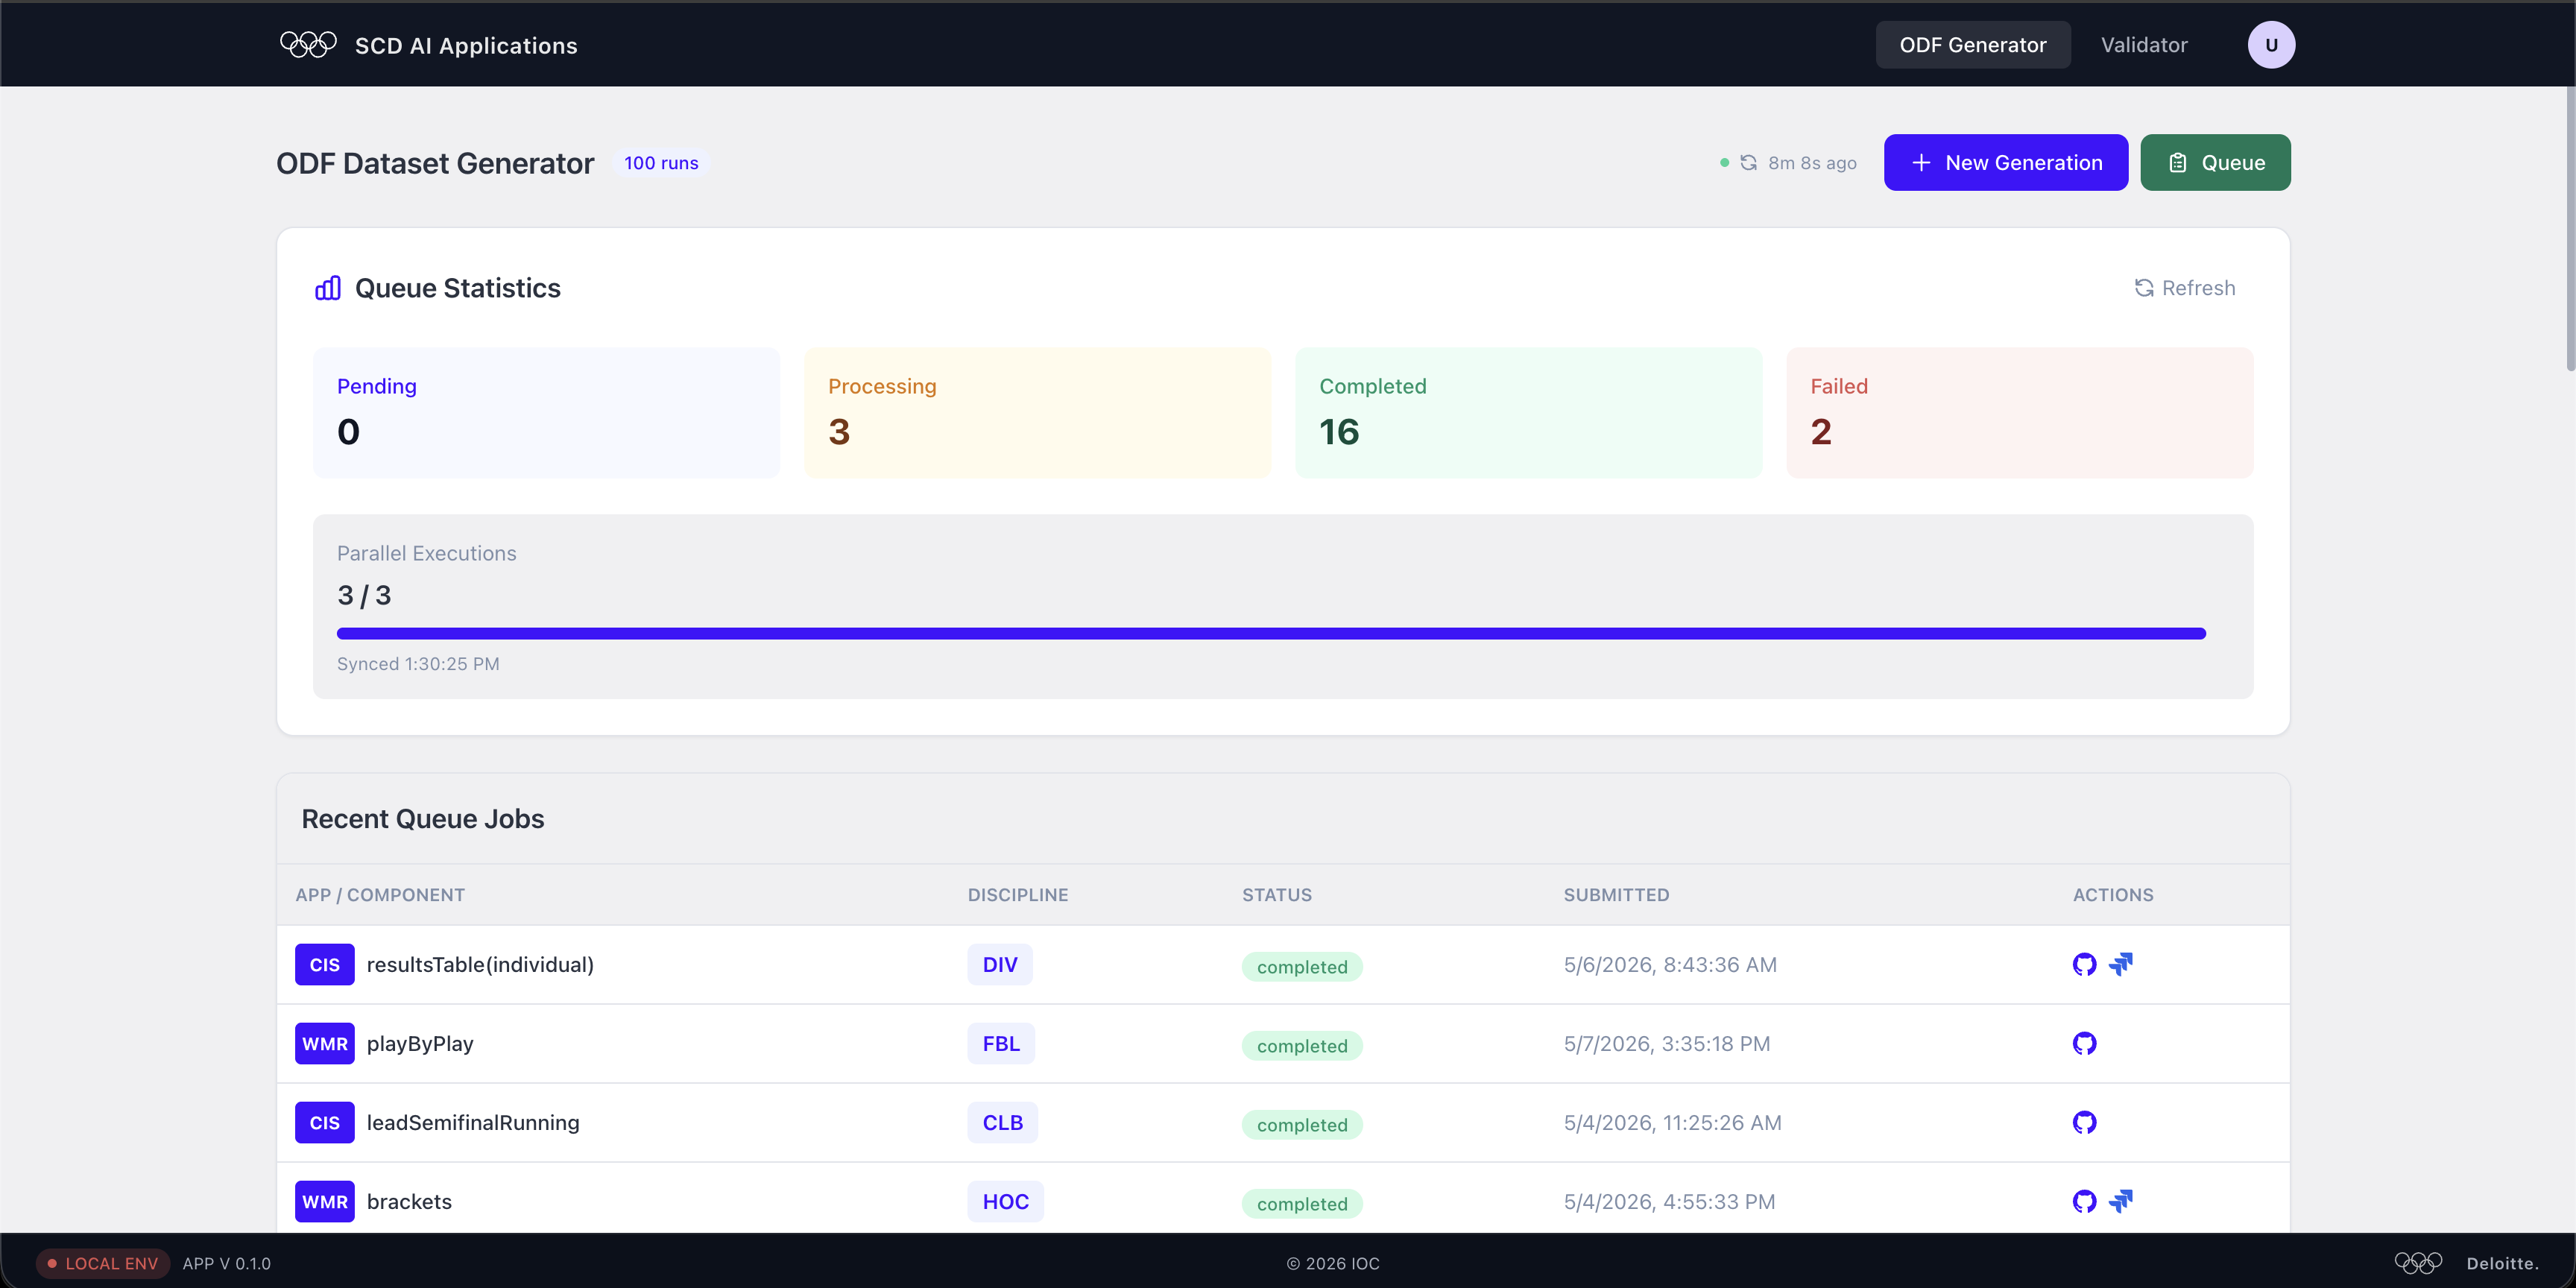Open Jira link for resultsTable(individual) job
This screenshot has height=1288, width=2576.
coord(2121,964)
